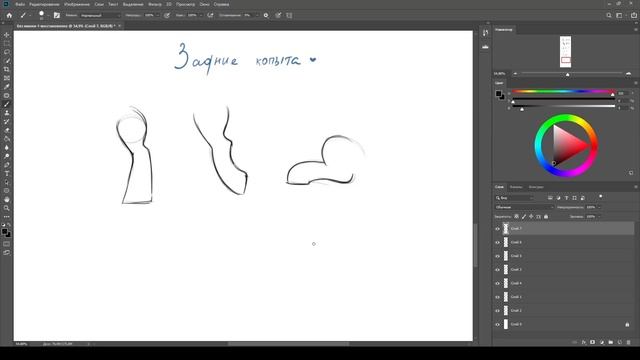This screenshot has height=360, width=640.
Task: Select the Eraser tool
Action: click(x=7, y=130)
